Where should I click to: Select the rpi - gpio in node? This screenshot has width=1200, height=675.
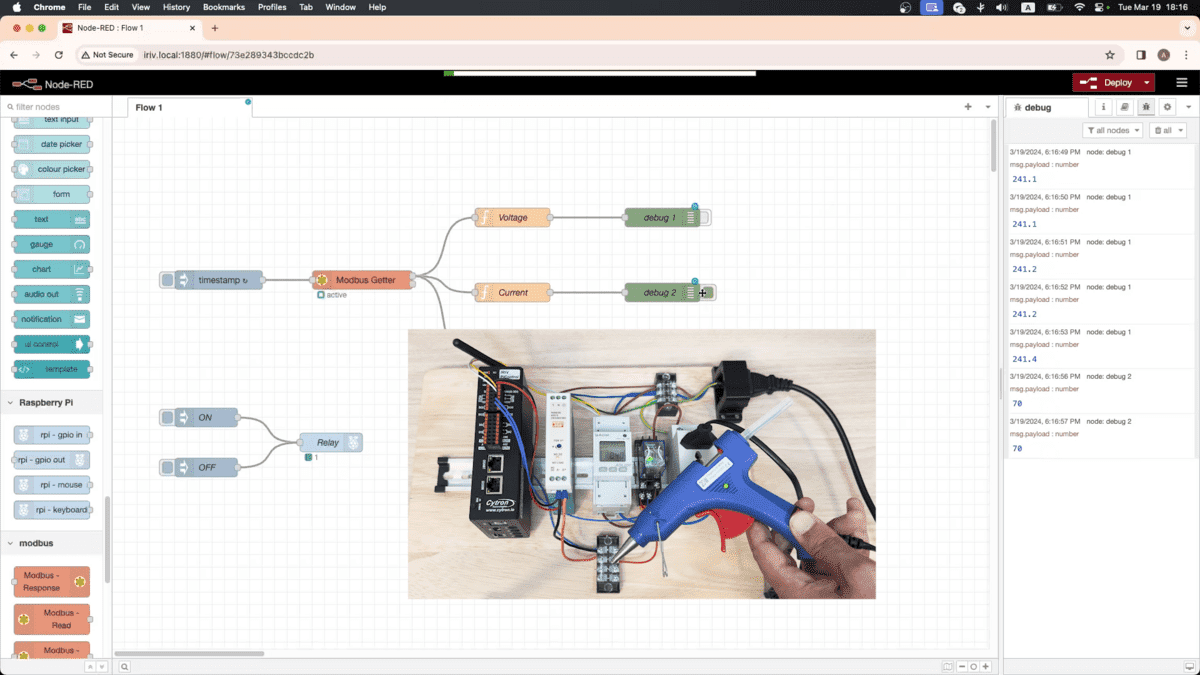click(x=51, y=434)
